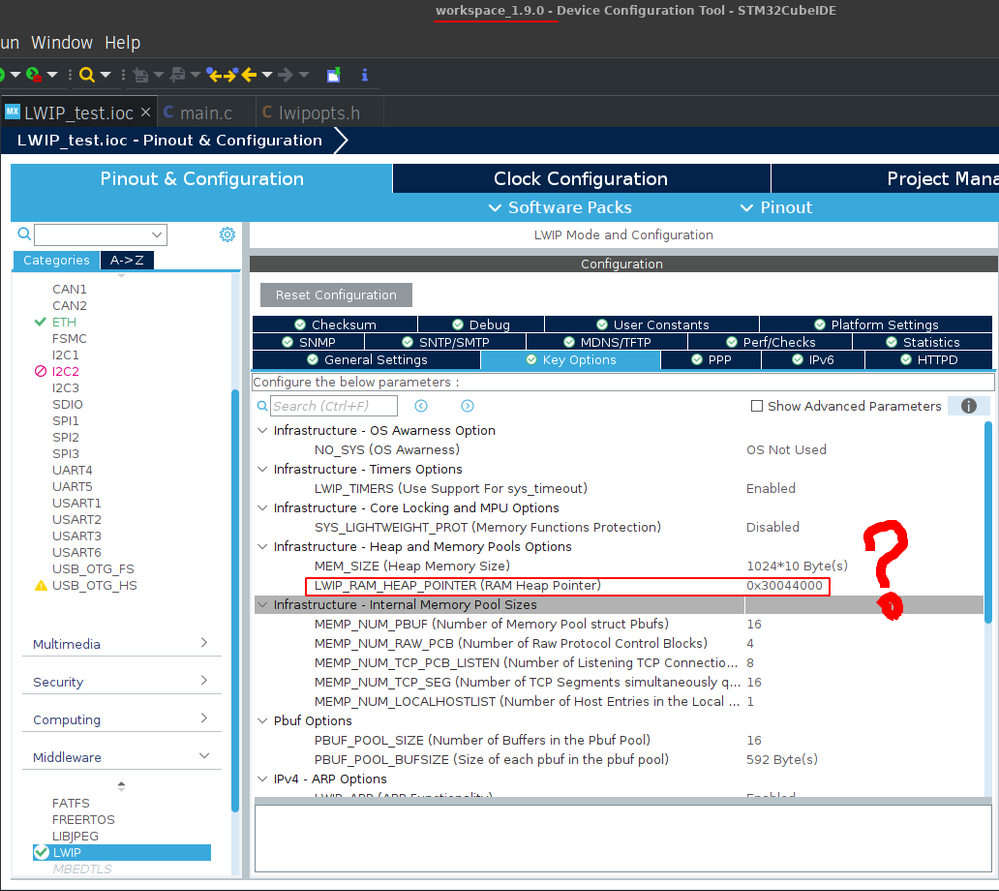Image resolution: width=999 pixels, height=891 pixels.
Task: Click the greyed-out Previous Annotation icon
Action: [178, 75]
